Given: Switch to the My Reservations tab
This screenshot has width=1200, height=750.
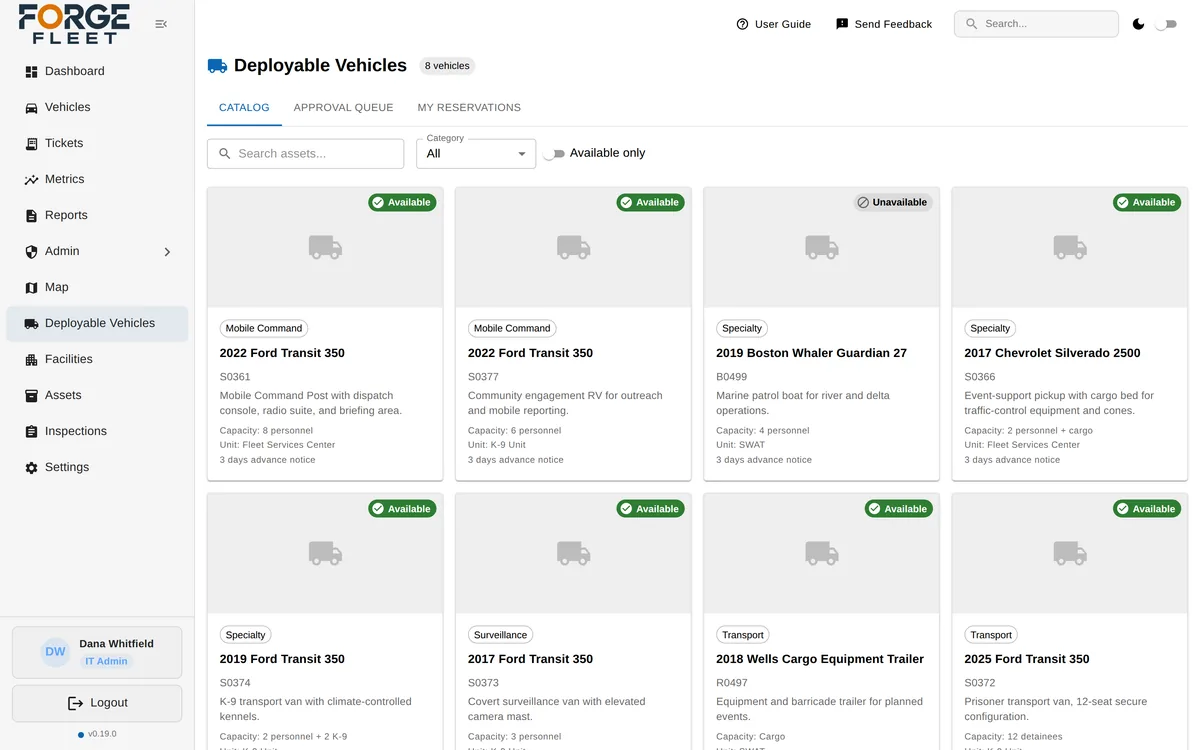Looking at the screenshot, I should click(x=469, y=108).
